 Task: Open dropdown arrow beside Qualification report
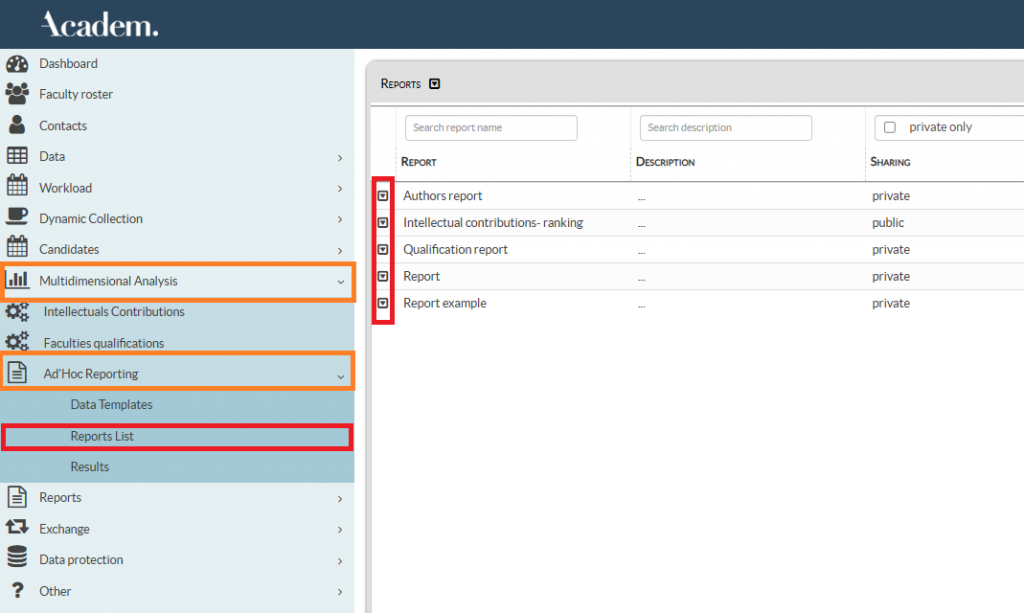click(x=383, y=249)
